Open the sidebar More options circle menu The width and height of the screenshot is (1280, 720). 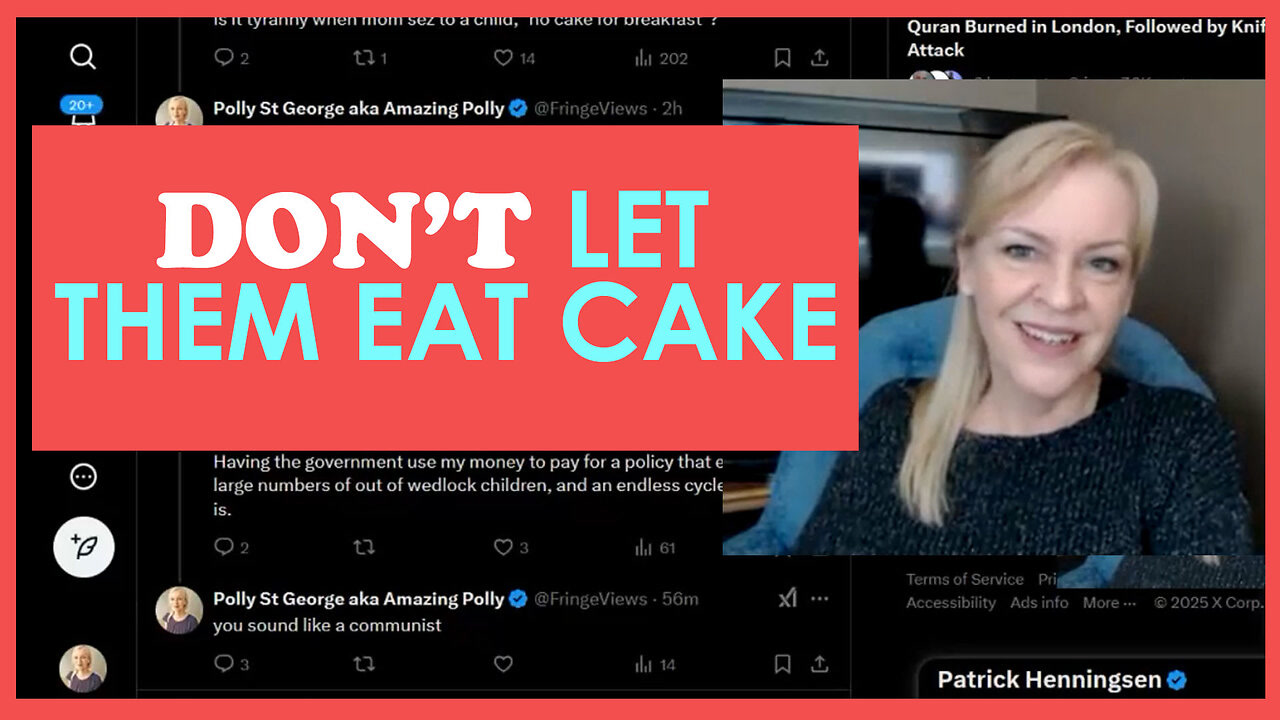[x=83, y=476]
